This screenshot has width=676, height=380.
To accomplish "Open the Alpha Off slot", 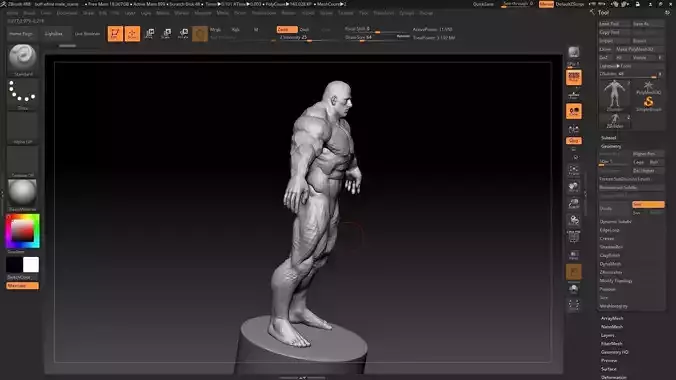I will [22, 128].
